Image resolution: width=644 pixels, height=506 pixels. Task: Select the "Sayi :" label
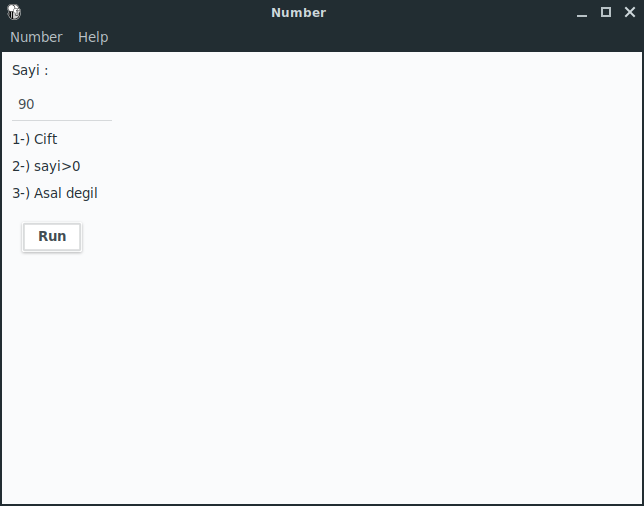[30, 71]
